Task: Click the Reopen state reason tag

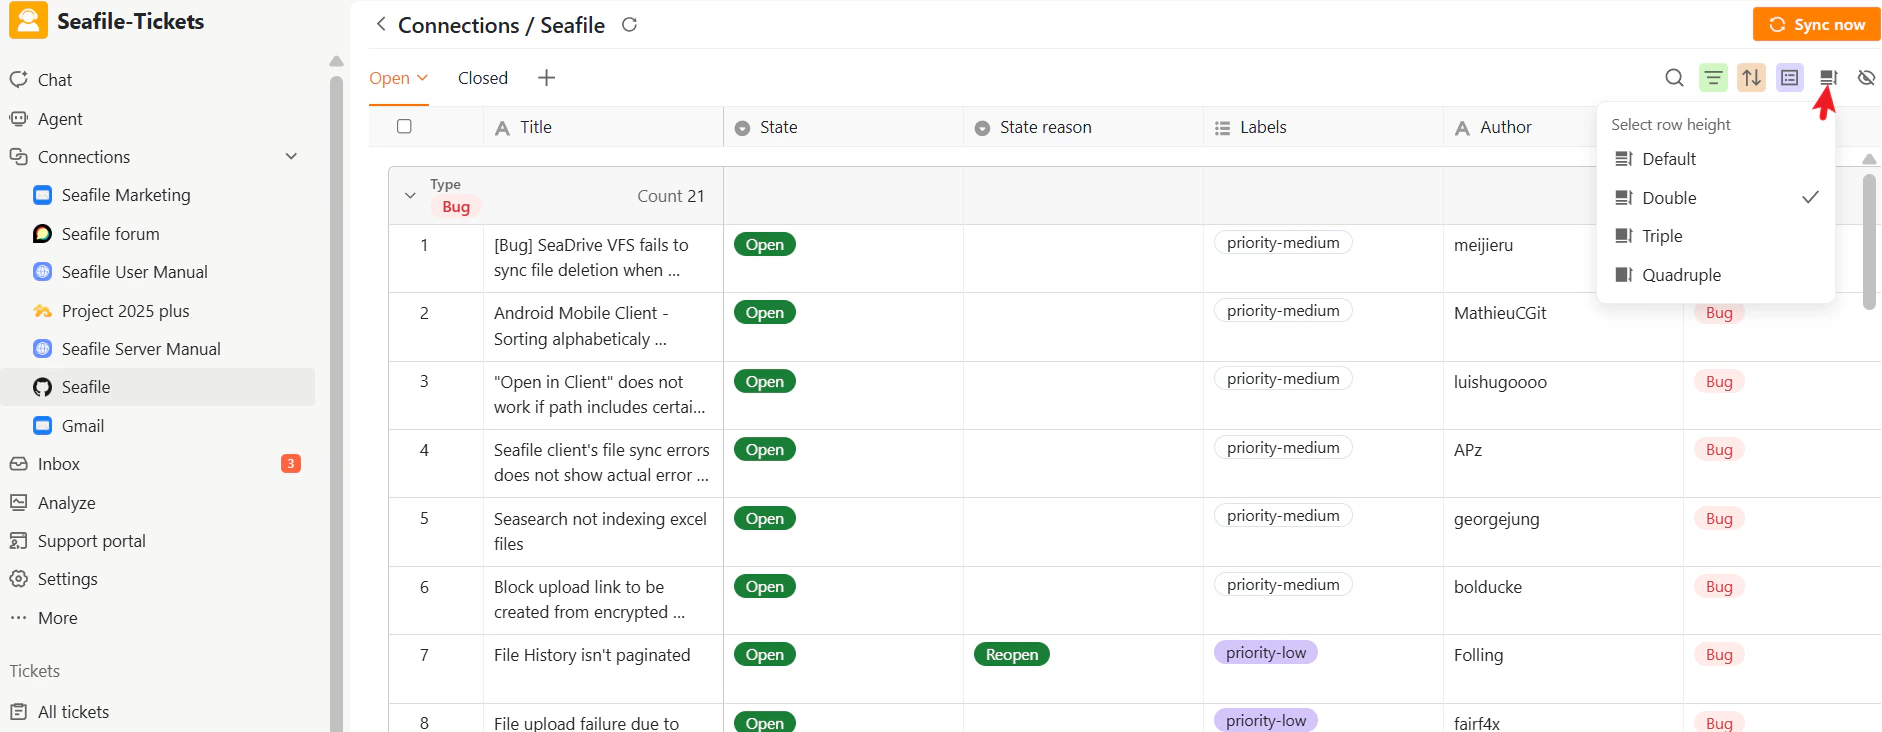Action: (1012, 654)
